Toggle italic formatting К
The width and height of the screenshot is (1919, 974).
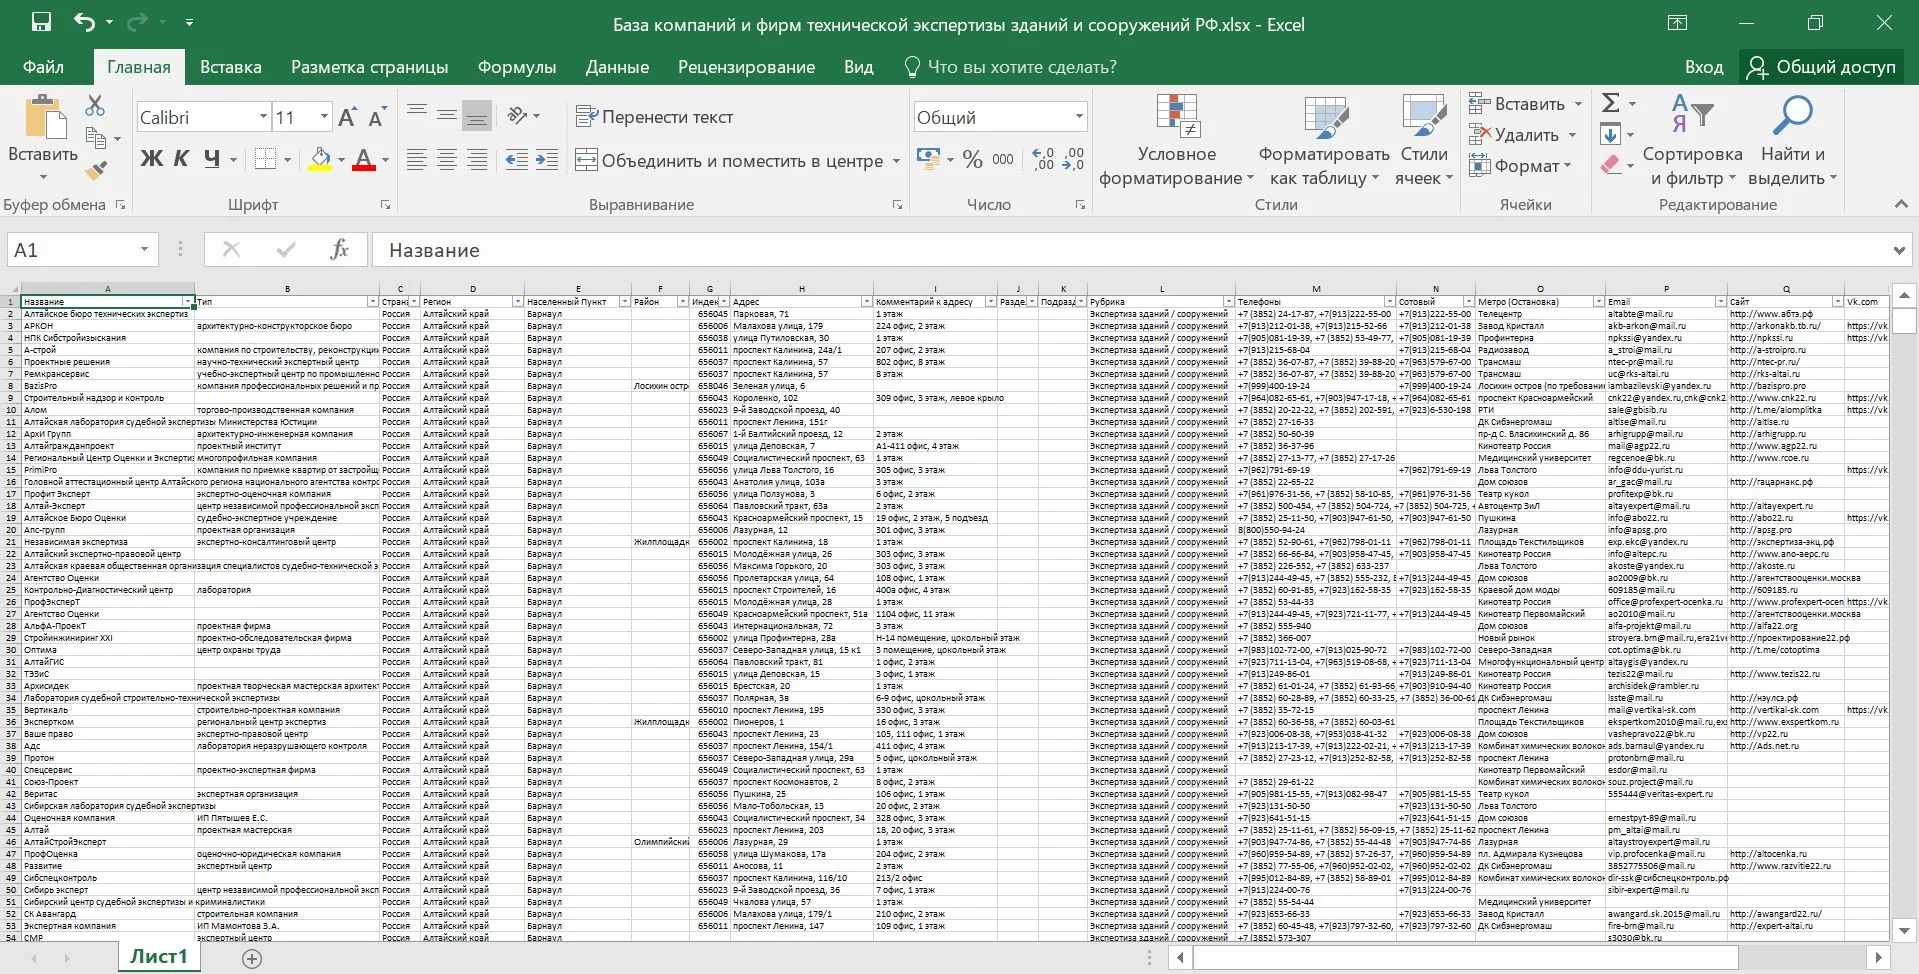pyautogui.click(x=182, y=159)
